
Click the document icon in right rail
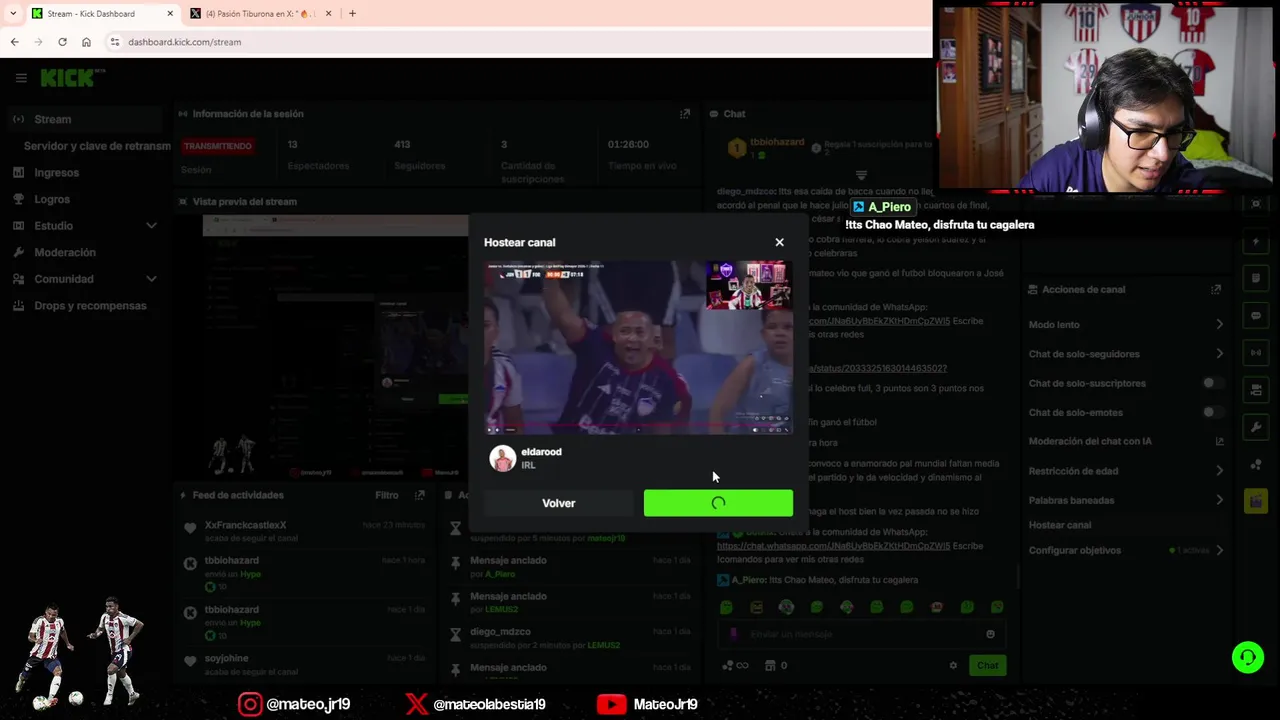click(1256, 278)
